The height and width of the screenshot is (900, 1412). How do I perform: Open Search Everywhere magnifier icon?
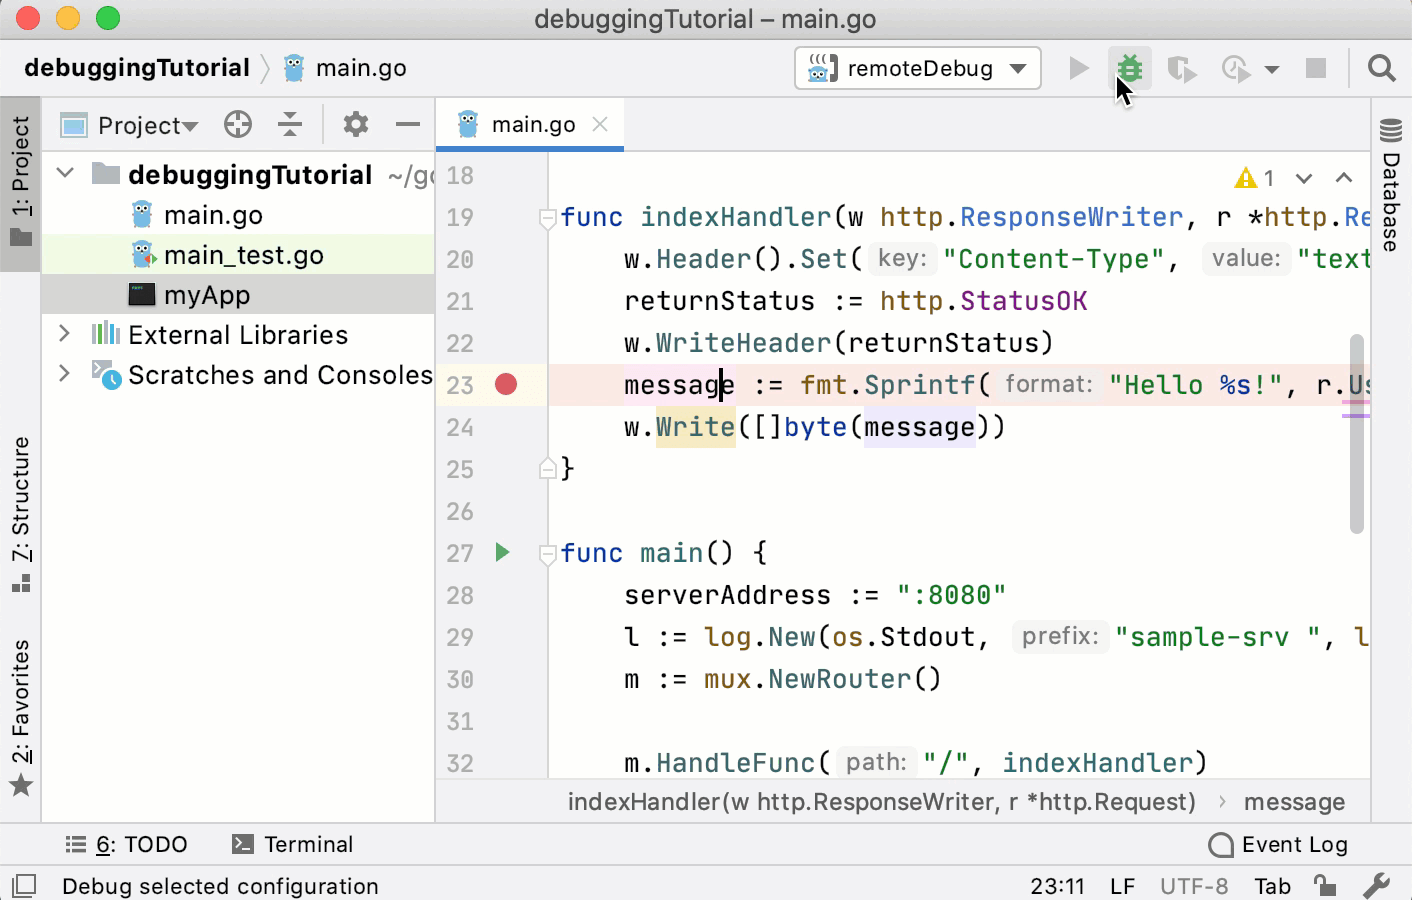pyautogui.click(x=1381, y=68)
